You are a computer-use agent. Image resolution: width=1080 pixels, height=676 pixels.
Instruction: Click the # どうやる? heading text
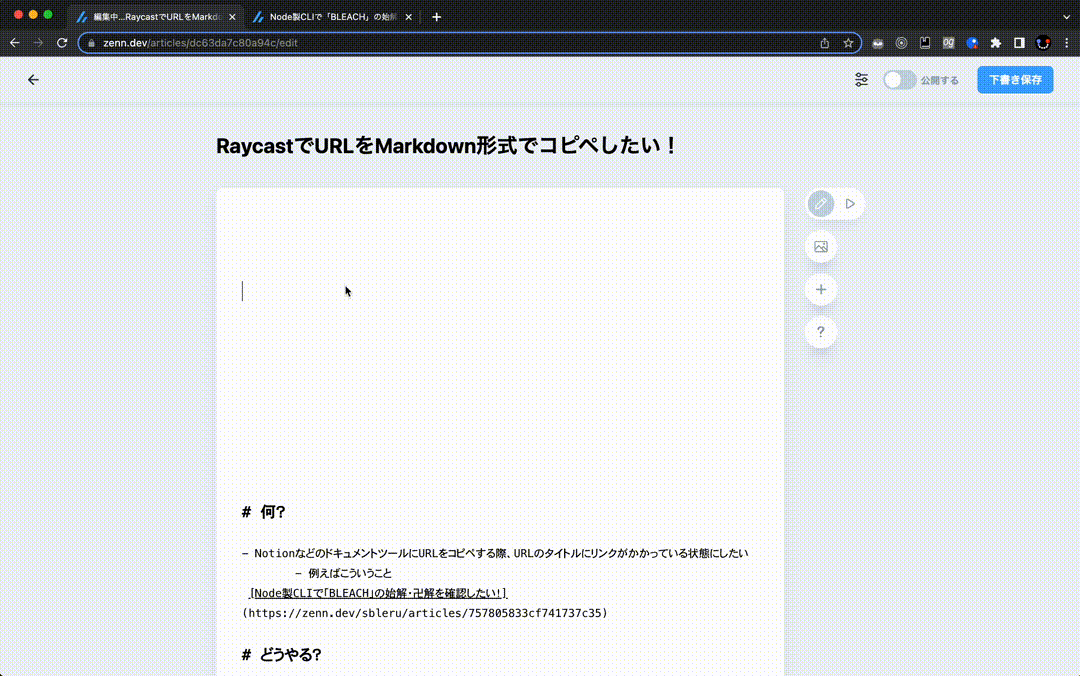tap(281, 655)
